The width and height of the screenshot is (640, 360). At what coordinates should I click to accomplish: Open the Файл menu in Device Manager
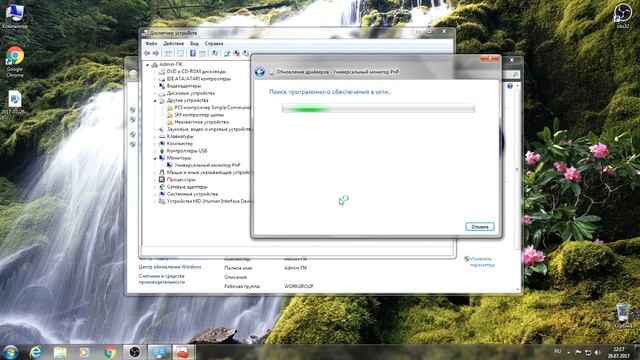[151, 43]
